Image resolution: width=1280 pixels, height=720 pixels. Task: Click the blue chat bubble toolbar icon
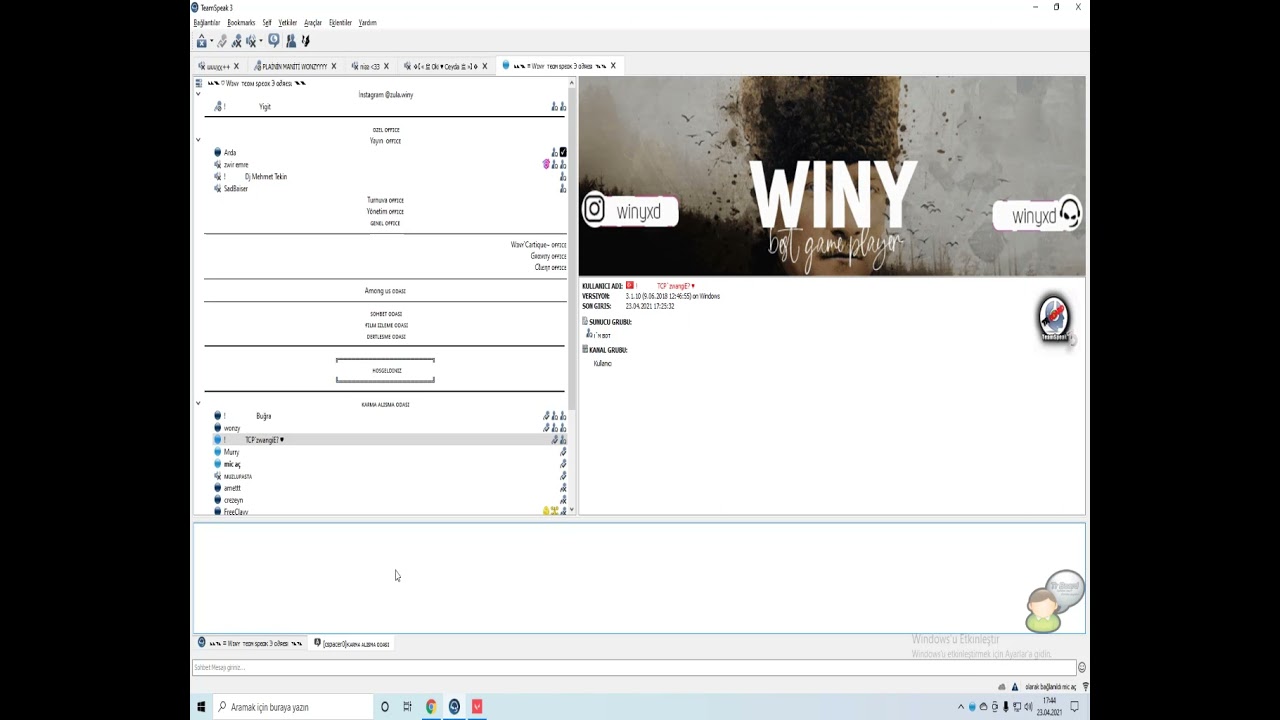273,41
